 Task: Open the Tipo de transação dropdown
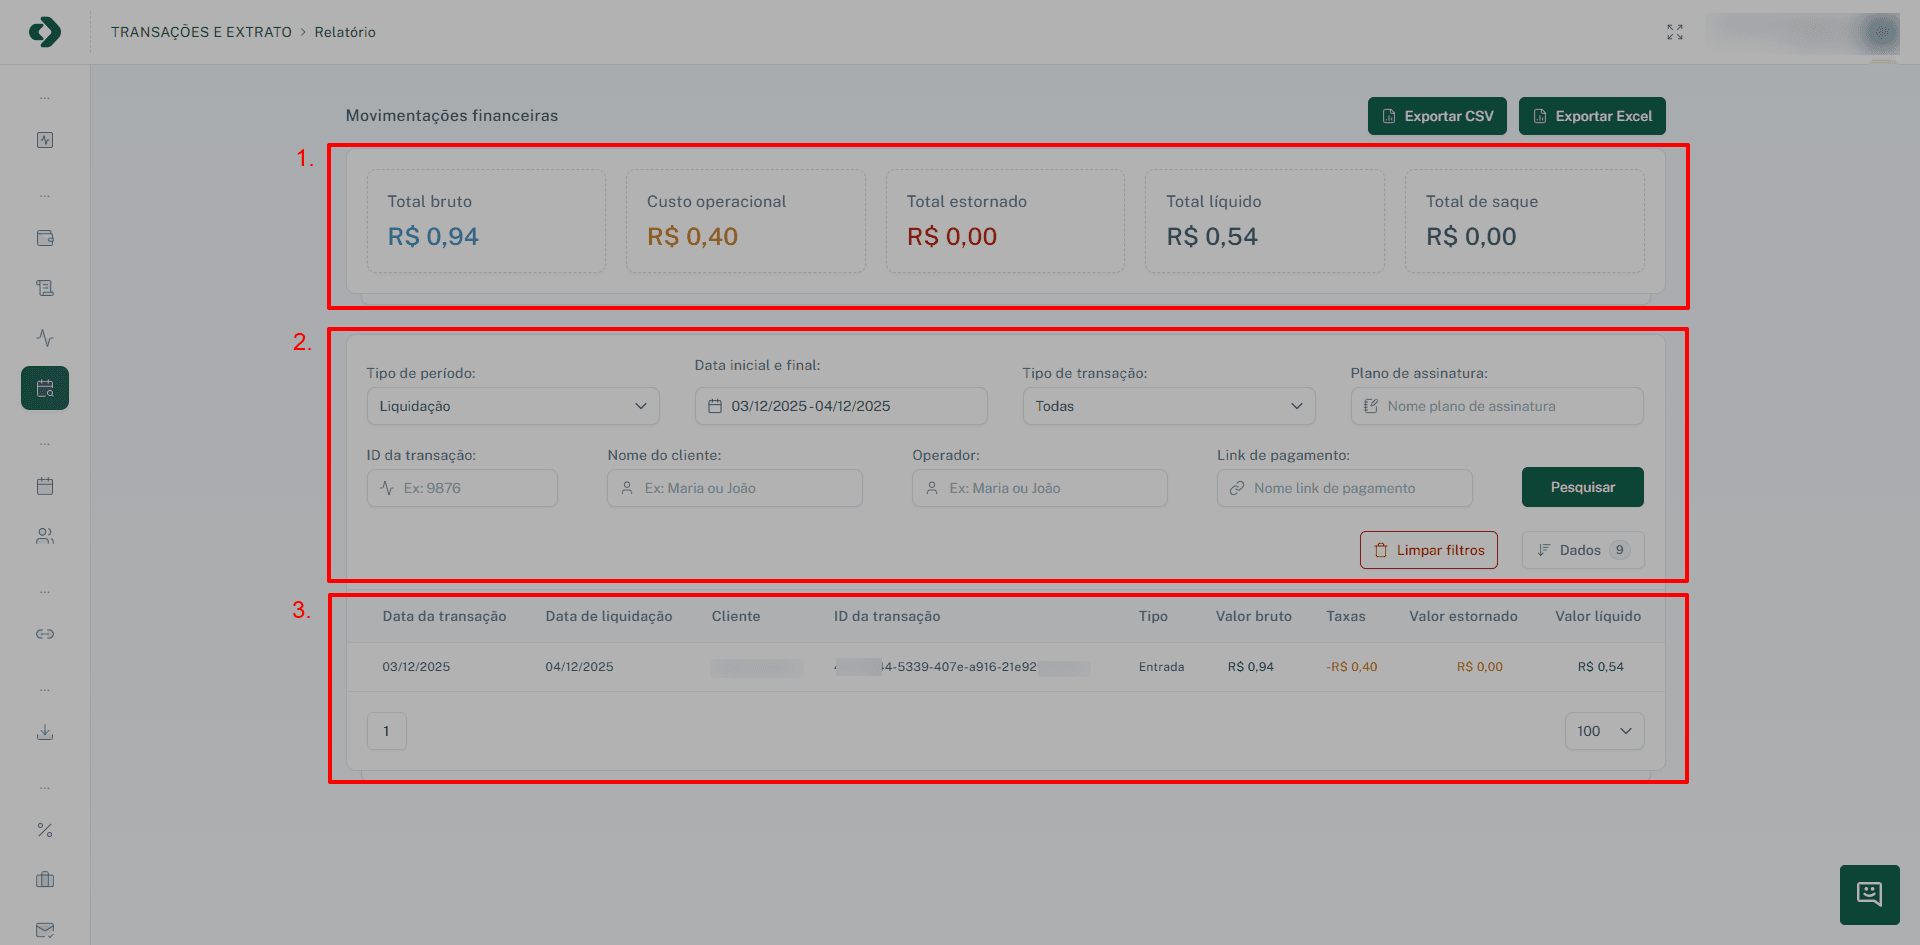tap(1168, 406)
